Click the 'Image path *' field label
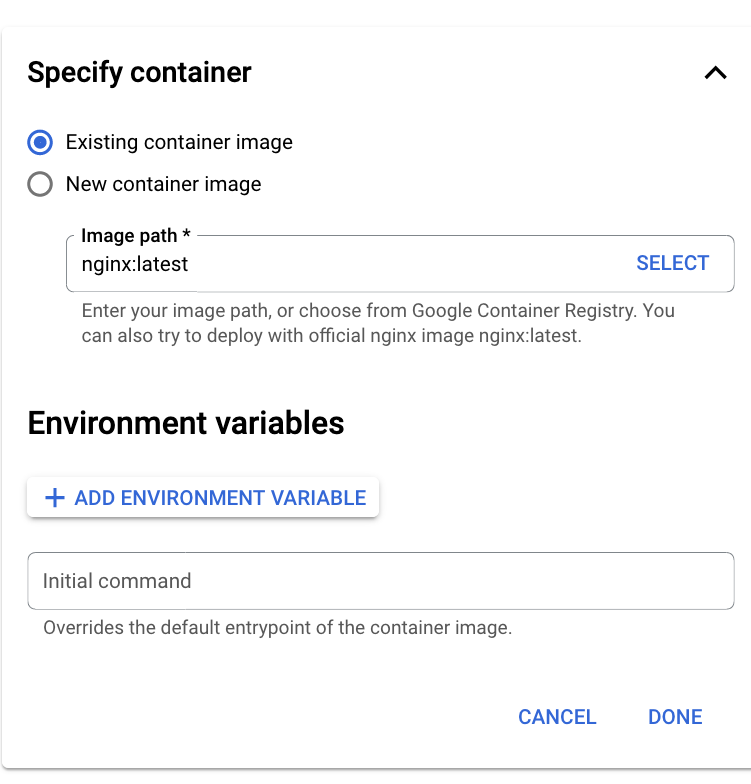751x784 pixels. click(x=135, y=236)
